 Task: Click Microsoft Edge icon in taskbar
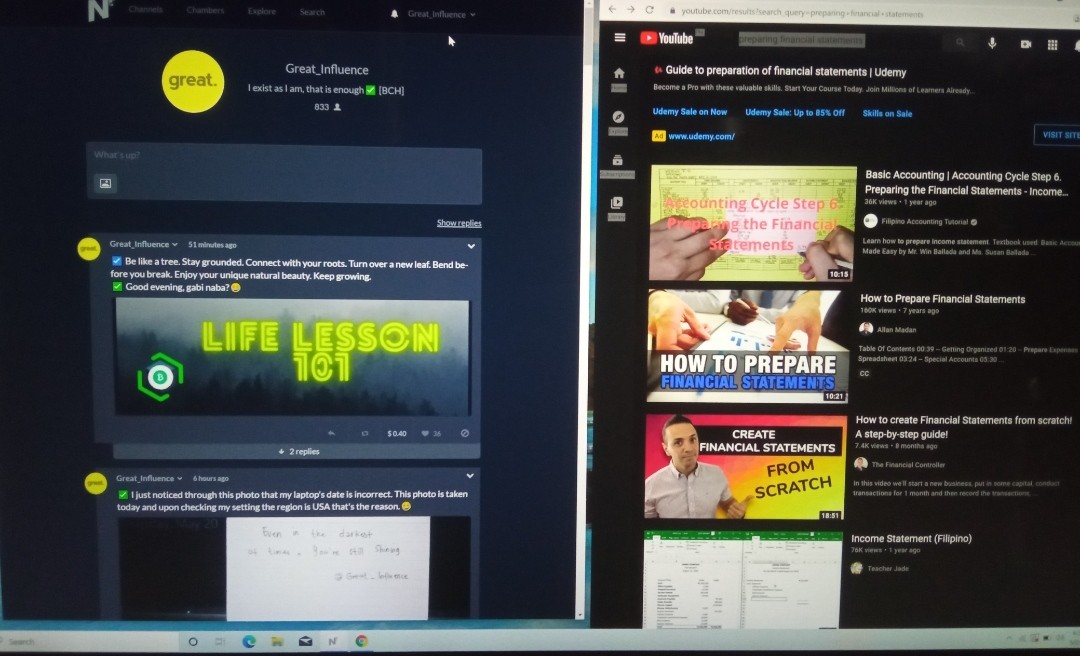coord(249,642)
